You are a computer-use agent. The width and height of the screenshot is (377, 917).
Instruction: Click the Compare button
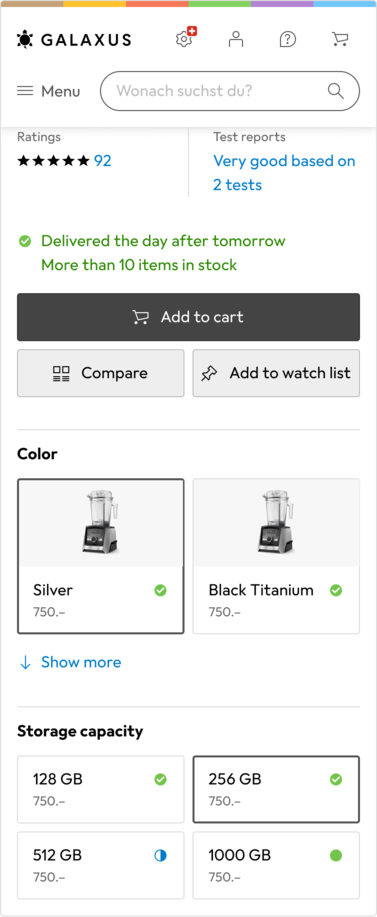pyautogui.click(x=101, y=373)
